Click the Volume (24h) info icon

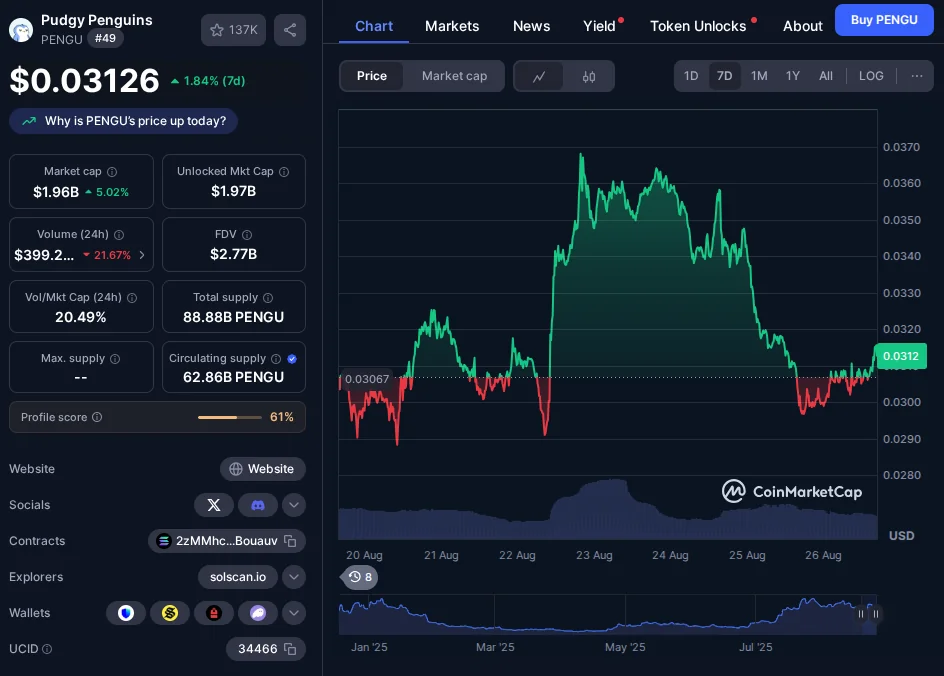[119, 235]
